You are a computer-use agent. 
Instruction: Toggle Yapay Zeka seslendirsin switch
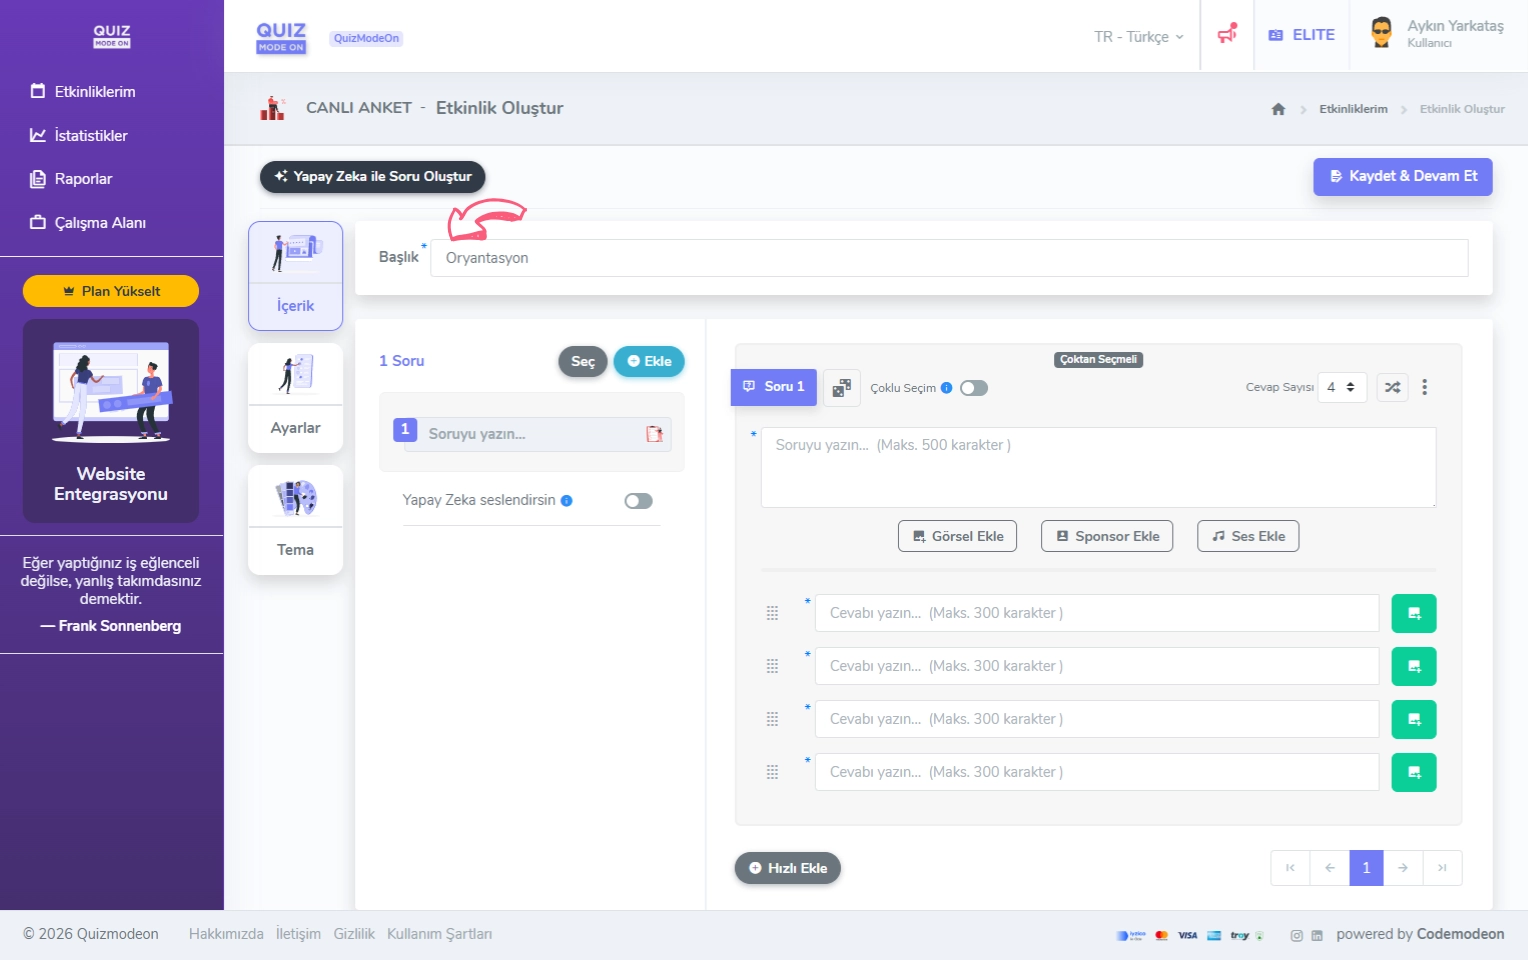point(638,501)
